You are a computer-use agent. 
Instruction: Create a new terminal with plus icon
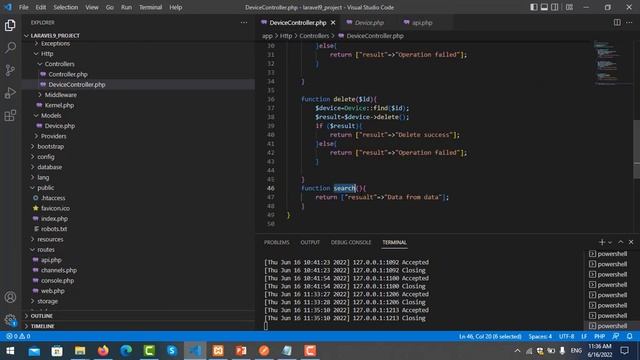click(601, 242)
